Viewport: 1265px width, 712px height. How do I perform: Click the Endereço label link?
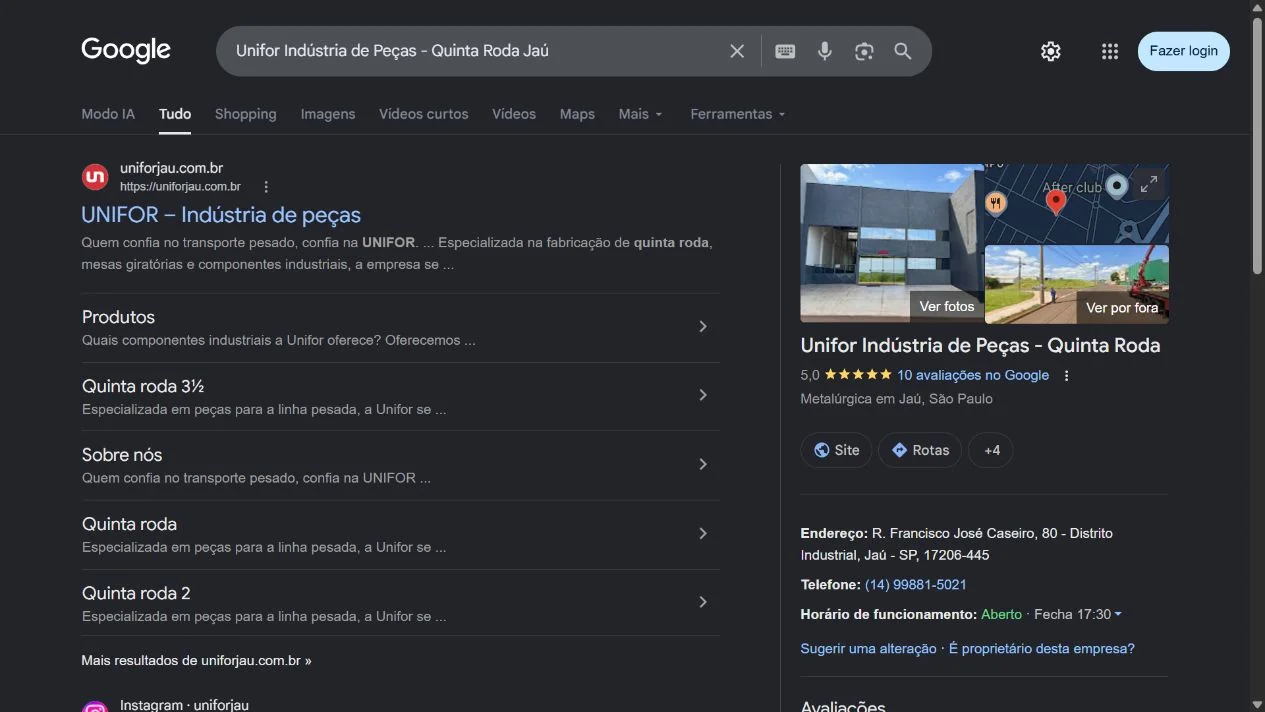[x=834, y=533]
